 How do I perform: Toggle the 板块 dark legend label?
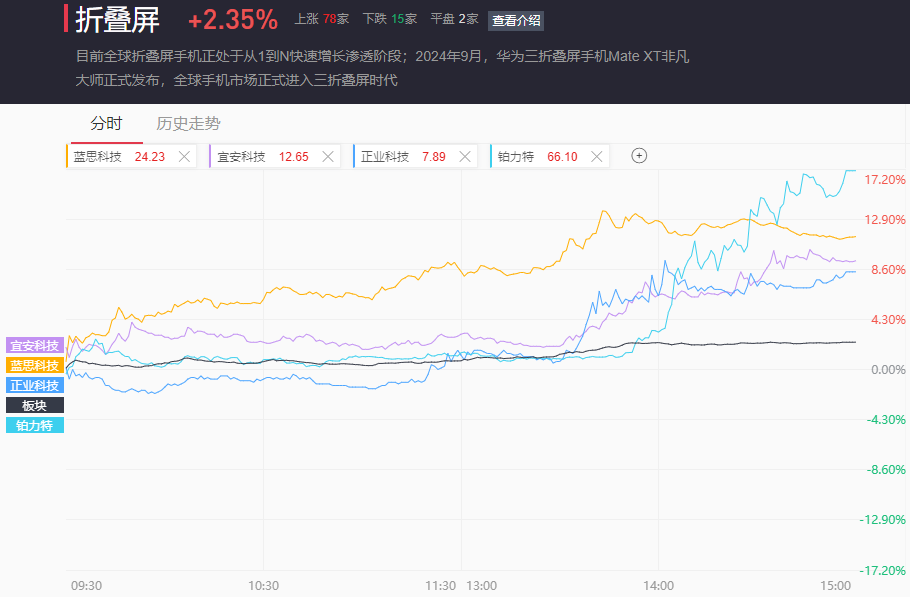(x=35, y=405)
